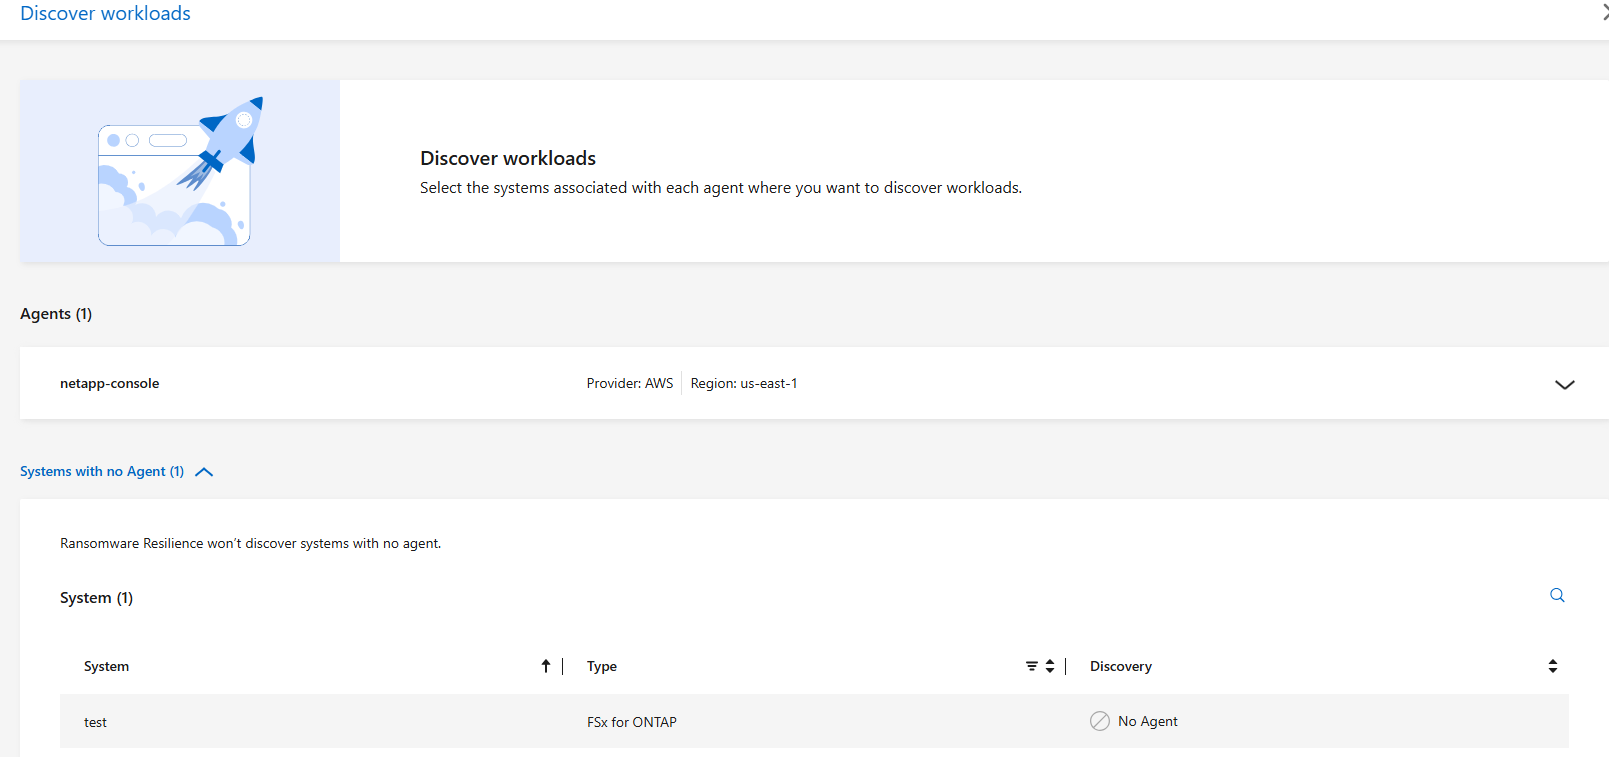Open the system table search icon
1609x757 pixels.
tap(1557, 595)
